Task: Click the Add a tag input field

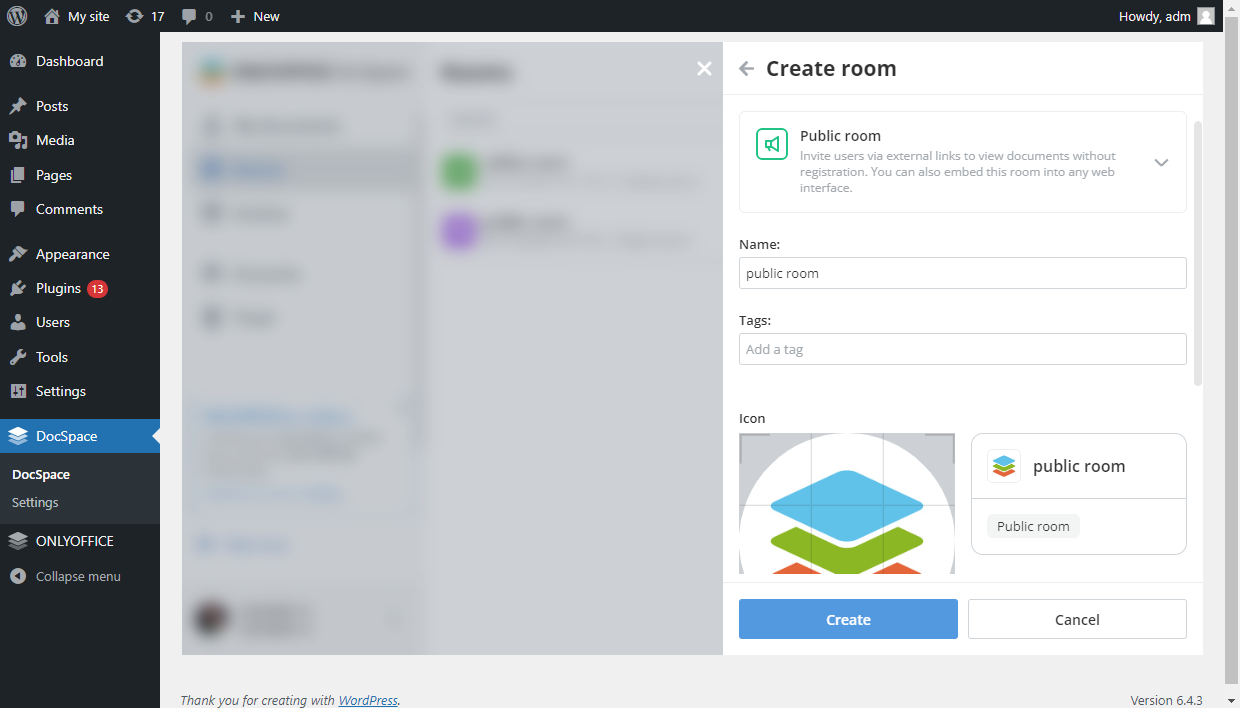Action: [x=962, y=348]
